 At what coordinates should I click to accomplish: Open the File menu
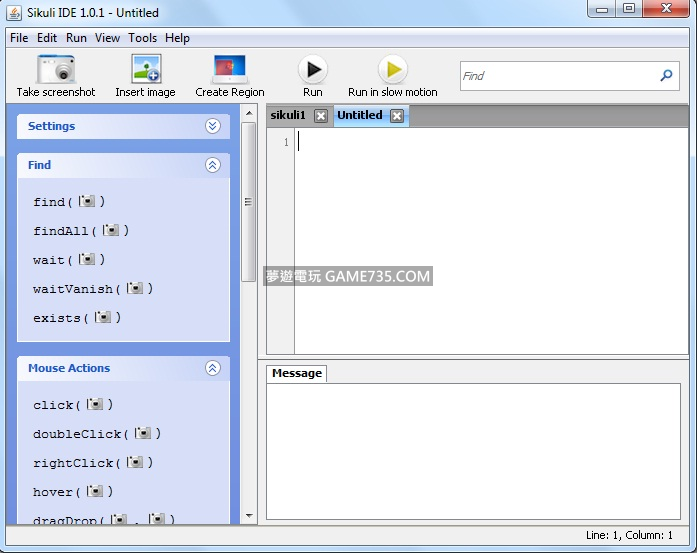pos(19,38)
